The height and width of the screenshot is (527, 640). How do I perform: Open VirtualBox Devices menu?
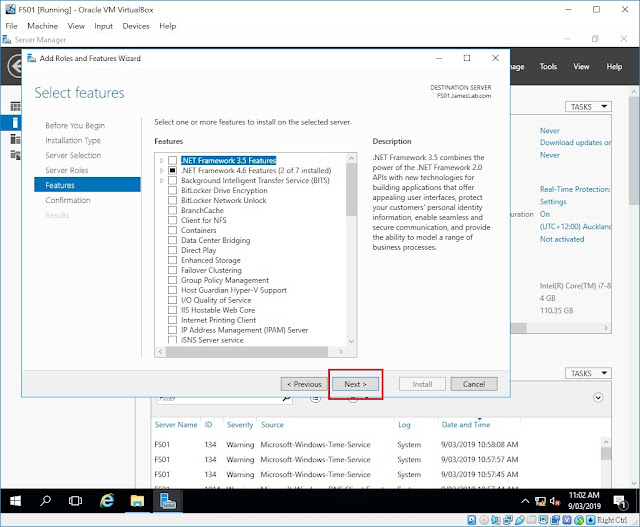coord(136,26)
